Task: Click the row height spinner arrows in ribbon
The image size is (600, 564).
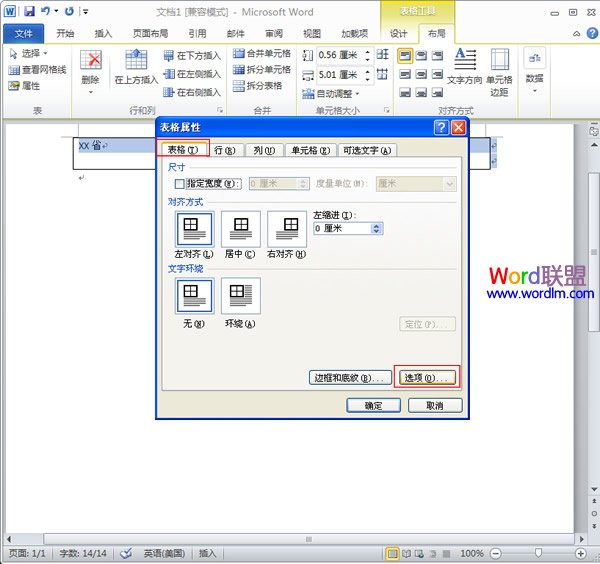Action: (368, 55)
